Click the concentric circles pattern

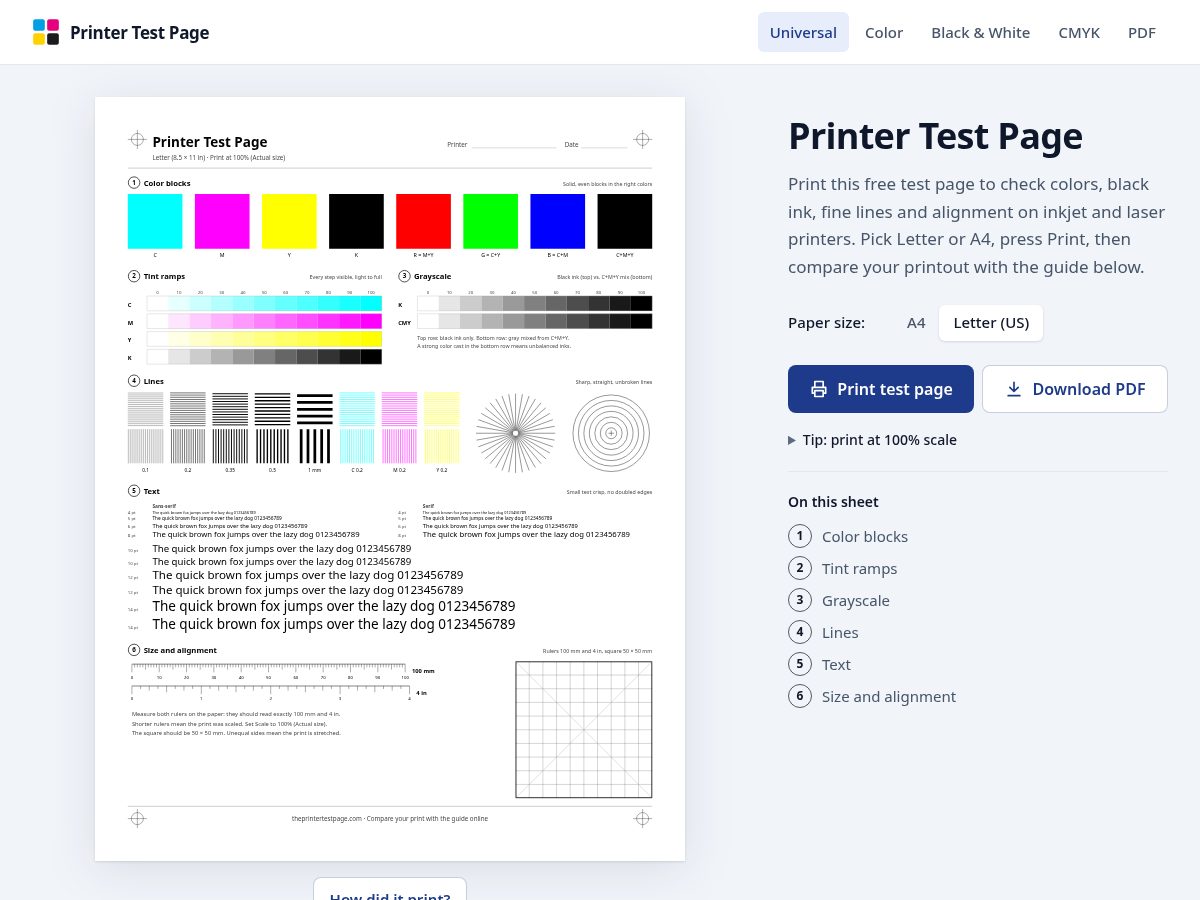[x=611, y=433]
